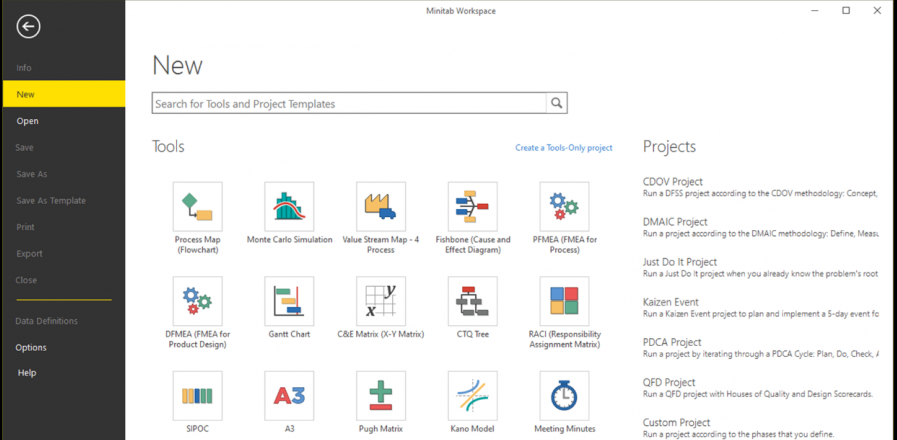
Task: Open the C&E Matrix (X-Y Matrix) tool
Action: pyautogui.click(x=381, y=301)
